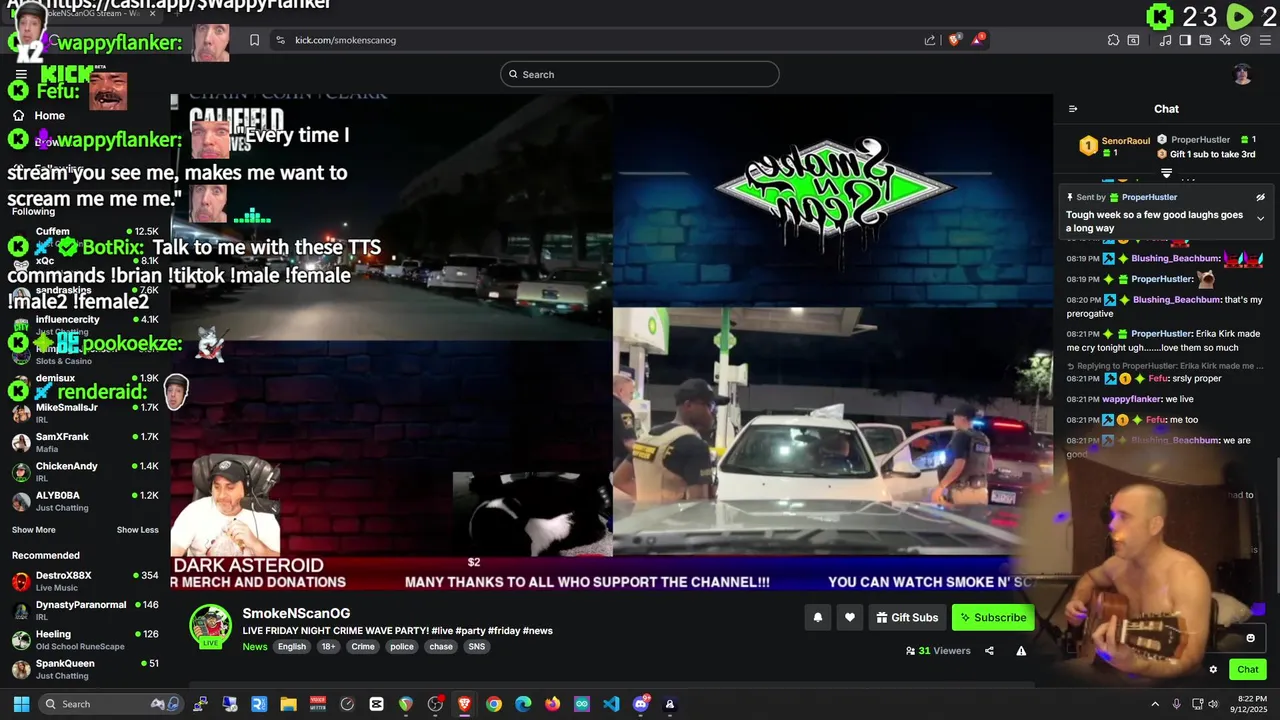Open ChickenAndy channel in sidebar
Screen dimensions: 1280x720
click(x=85, y=471)
